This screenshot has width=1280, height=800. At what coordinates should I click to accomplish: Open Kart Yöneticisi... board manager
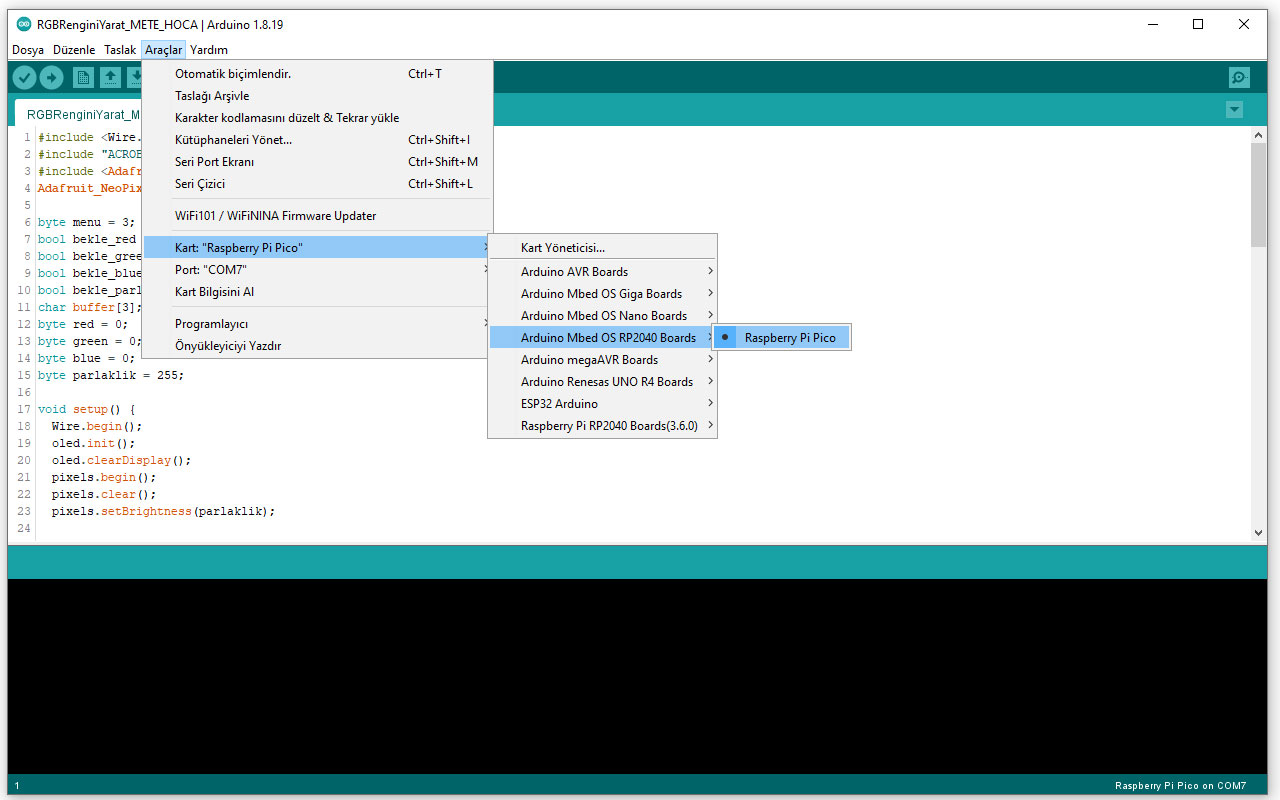(x=603, y=248)
